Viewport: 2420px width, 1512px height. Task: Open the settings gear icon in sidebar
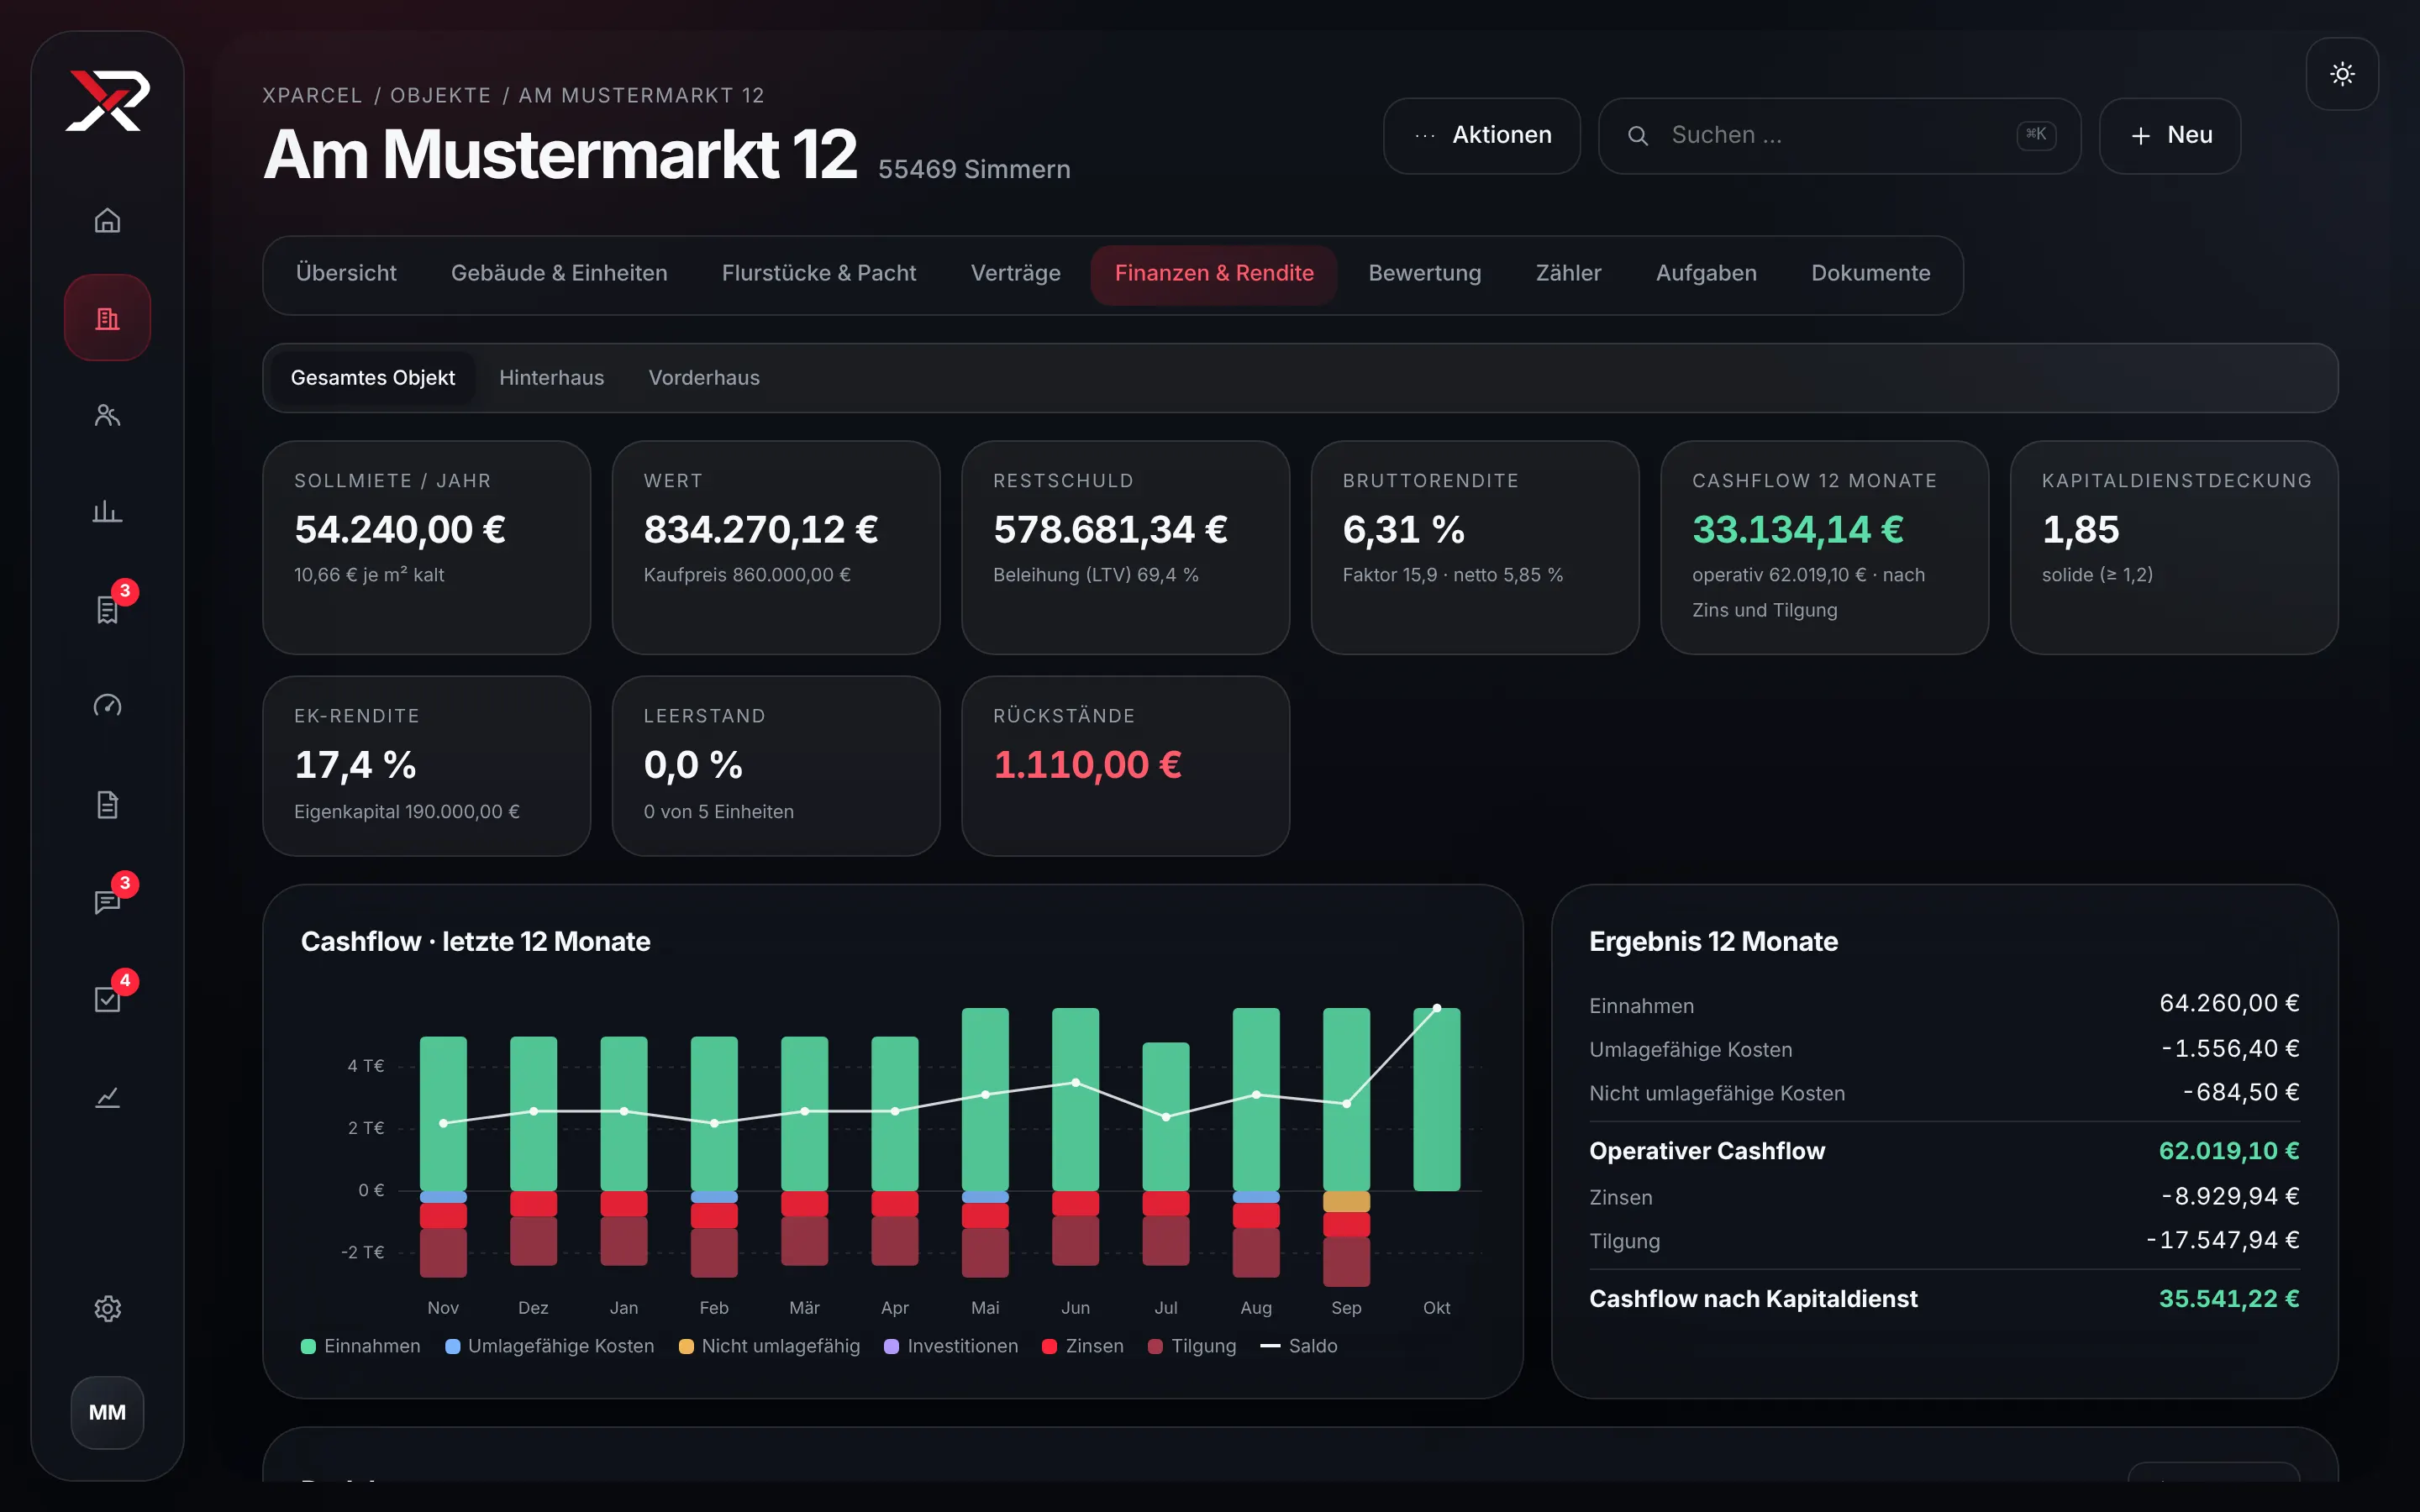click(x=107, y=1308)
